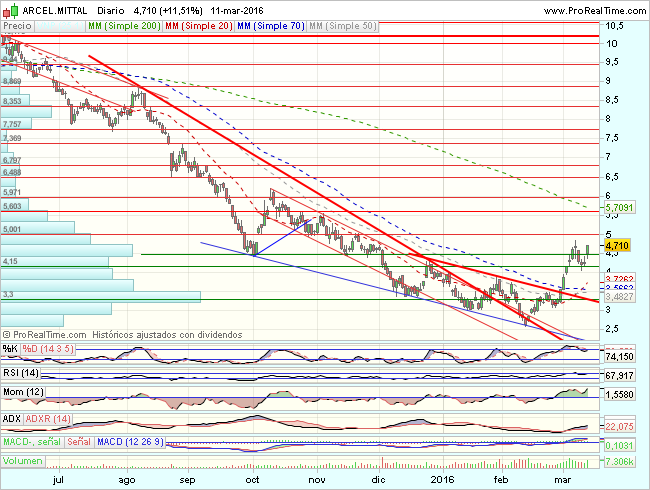
Task: Click the 'ago' month label on time axis
Action: click(126, 480)
